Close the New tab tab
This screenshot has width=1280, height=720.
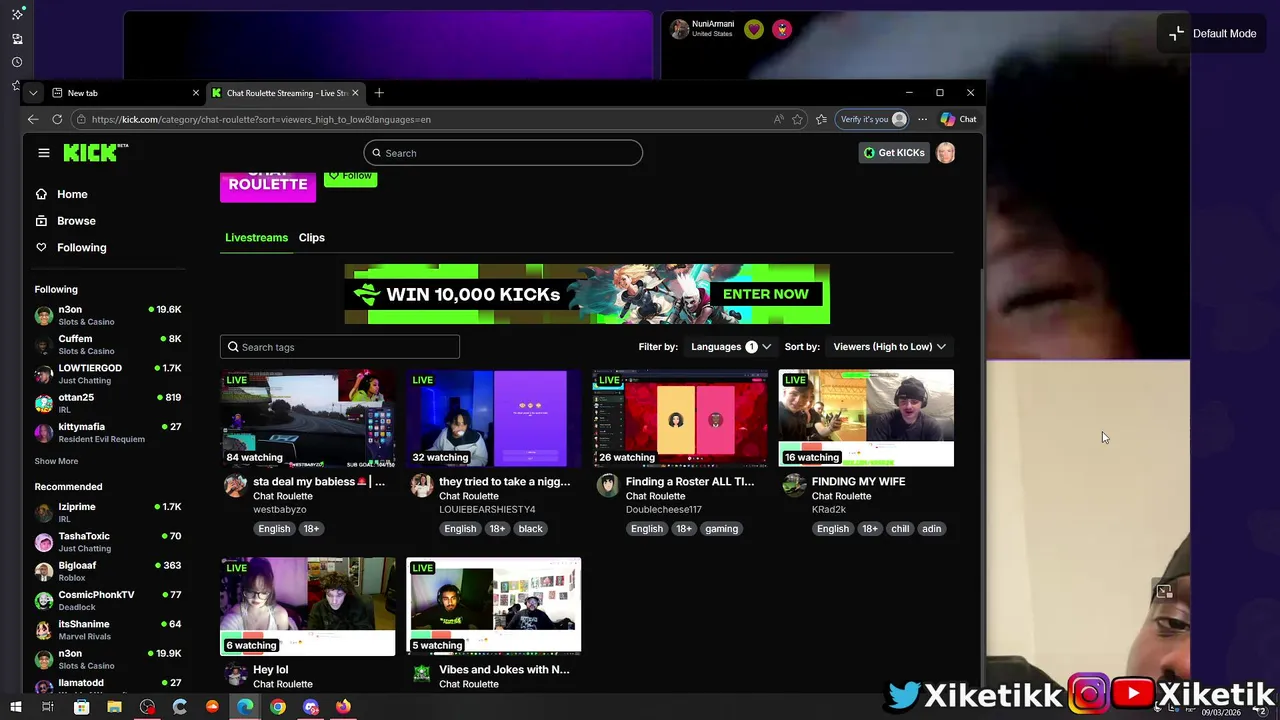196,93
